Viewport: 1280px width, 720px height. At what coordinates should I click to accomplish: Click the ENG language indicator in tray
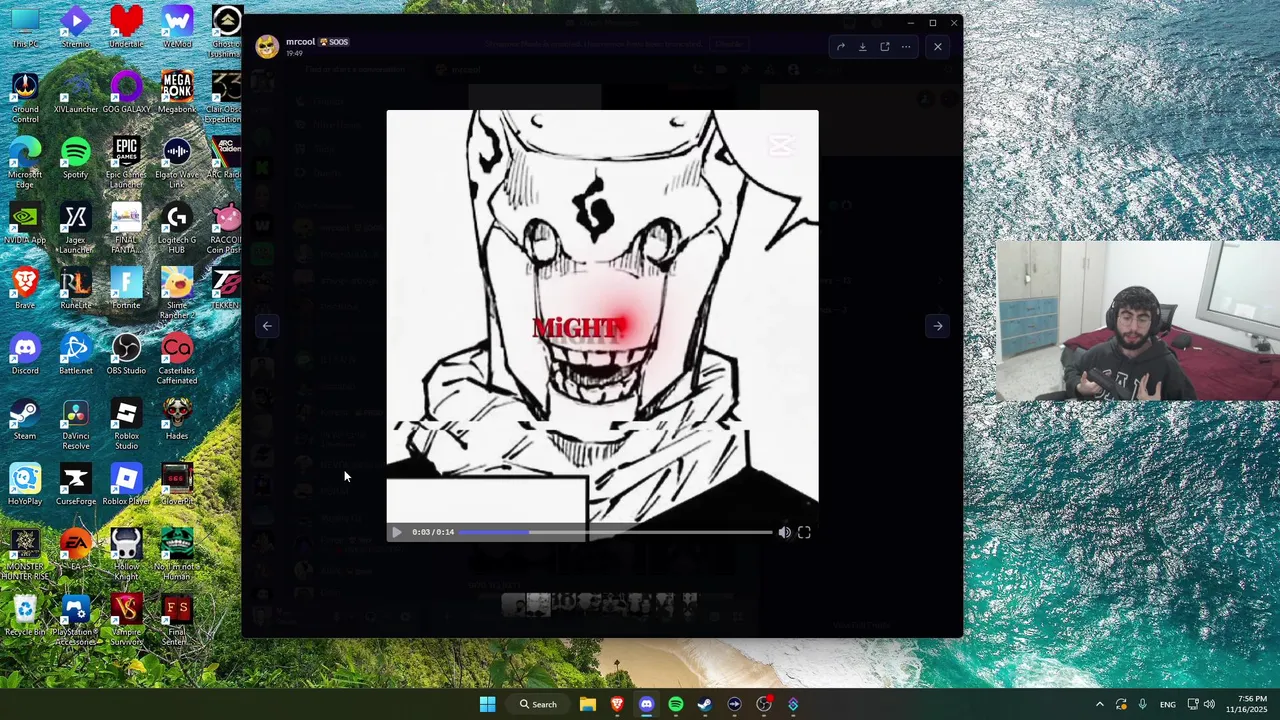[1167, 704]
